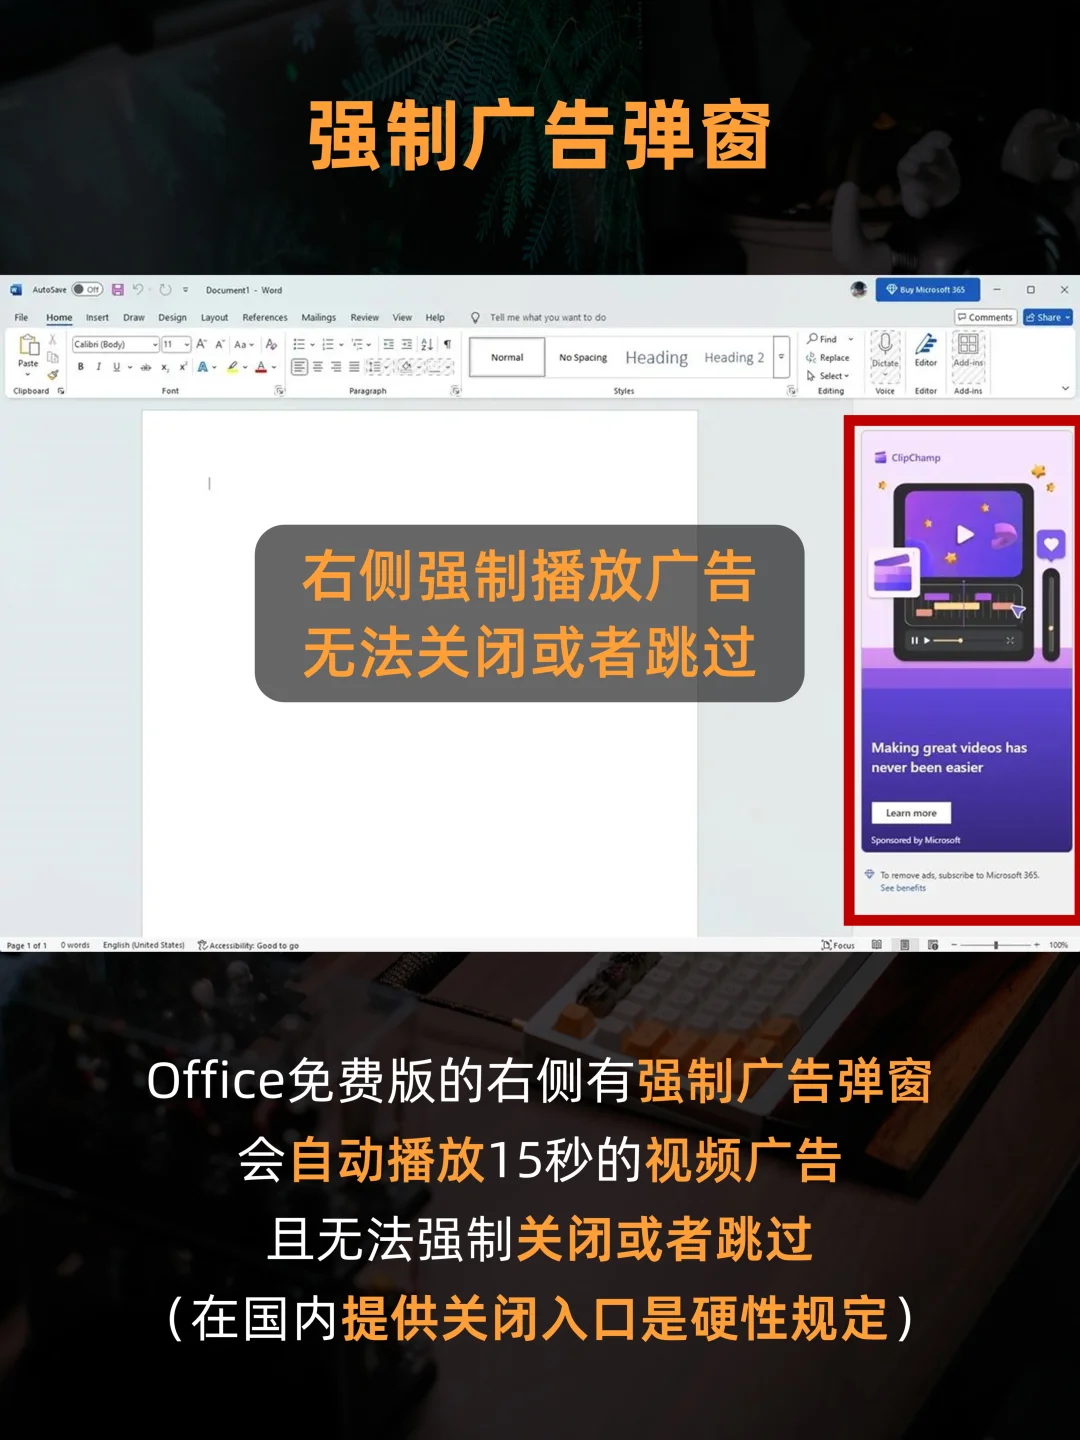
Task: Switch to the Draw tab
Action: [x=134, y=318]
